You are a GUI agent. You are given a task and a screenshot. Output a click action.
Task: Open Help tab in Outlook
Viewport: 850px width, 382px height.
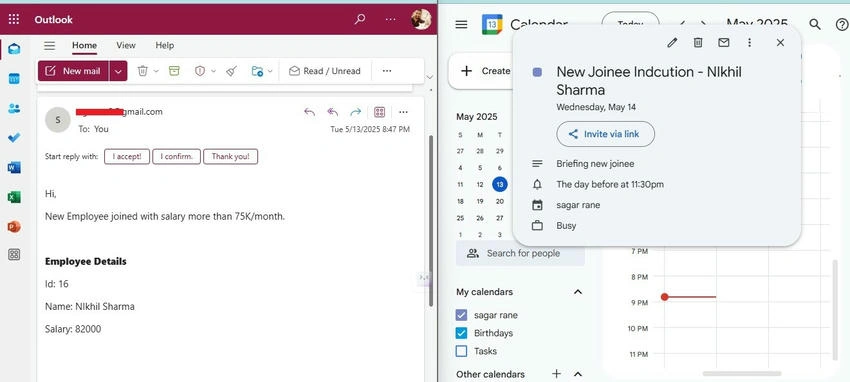coord(164,46)
